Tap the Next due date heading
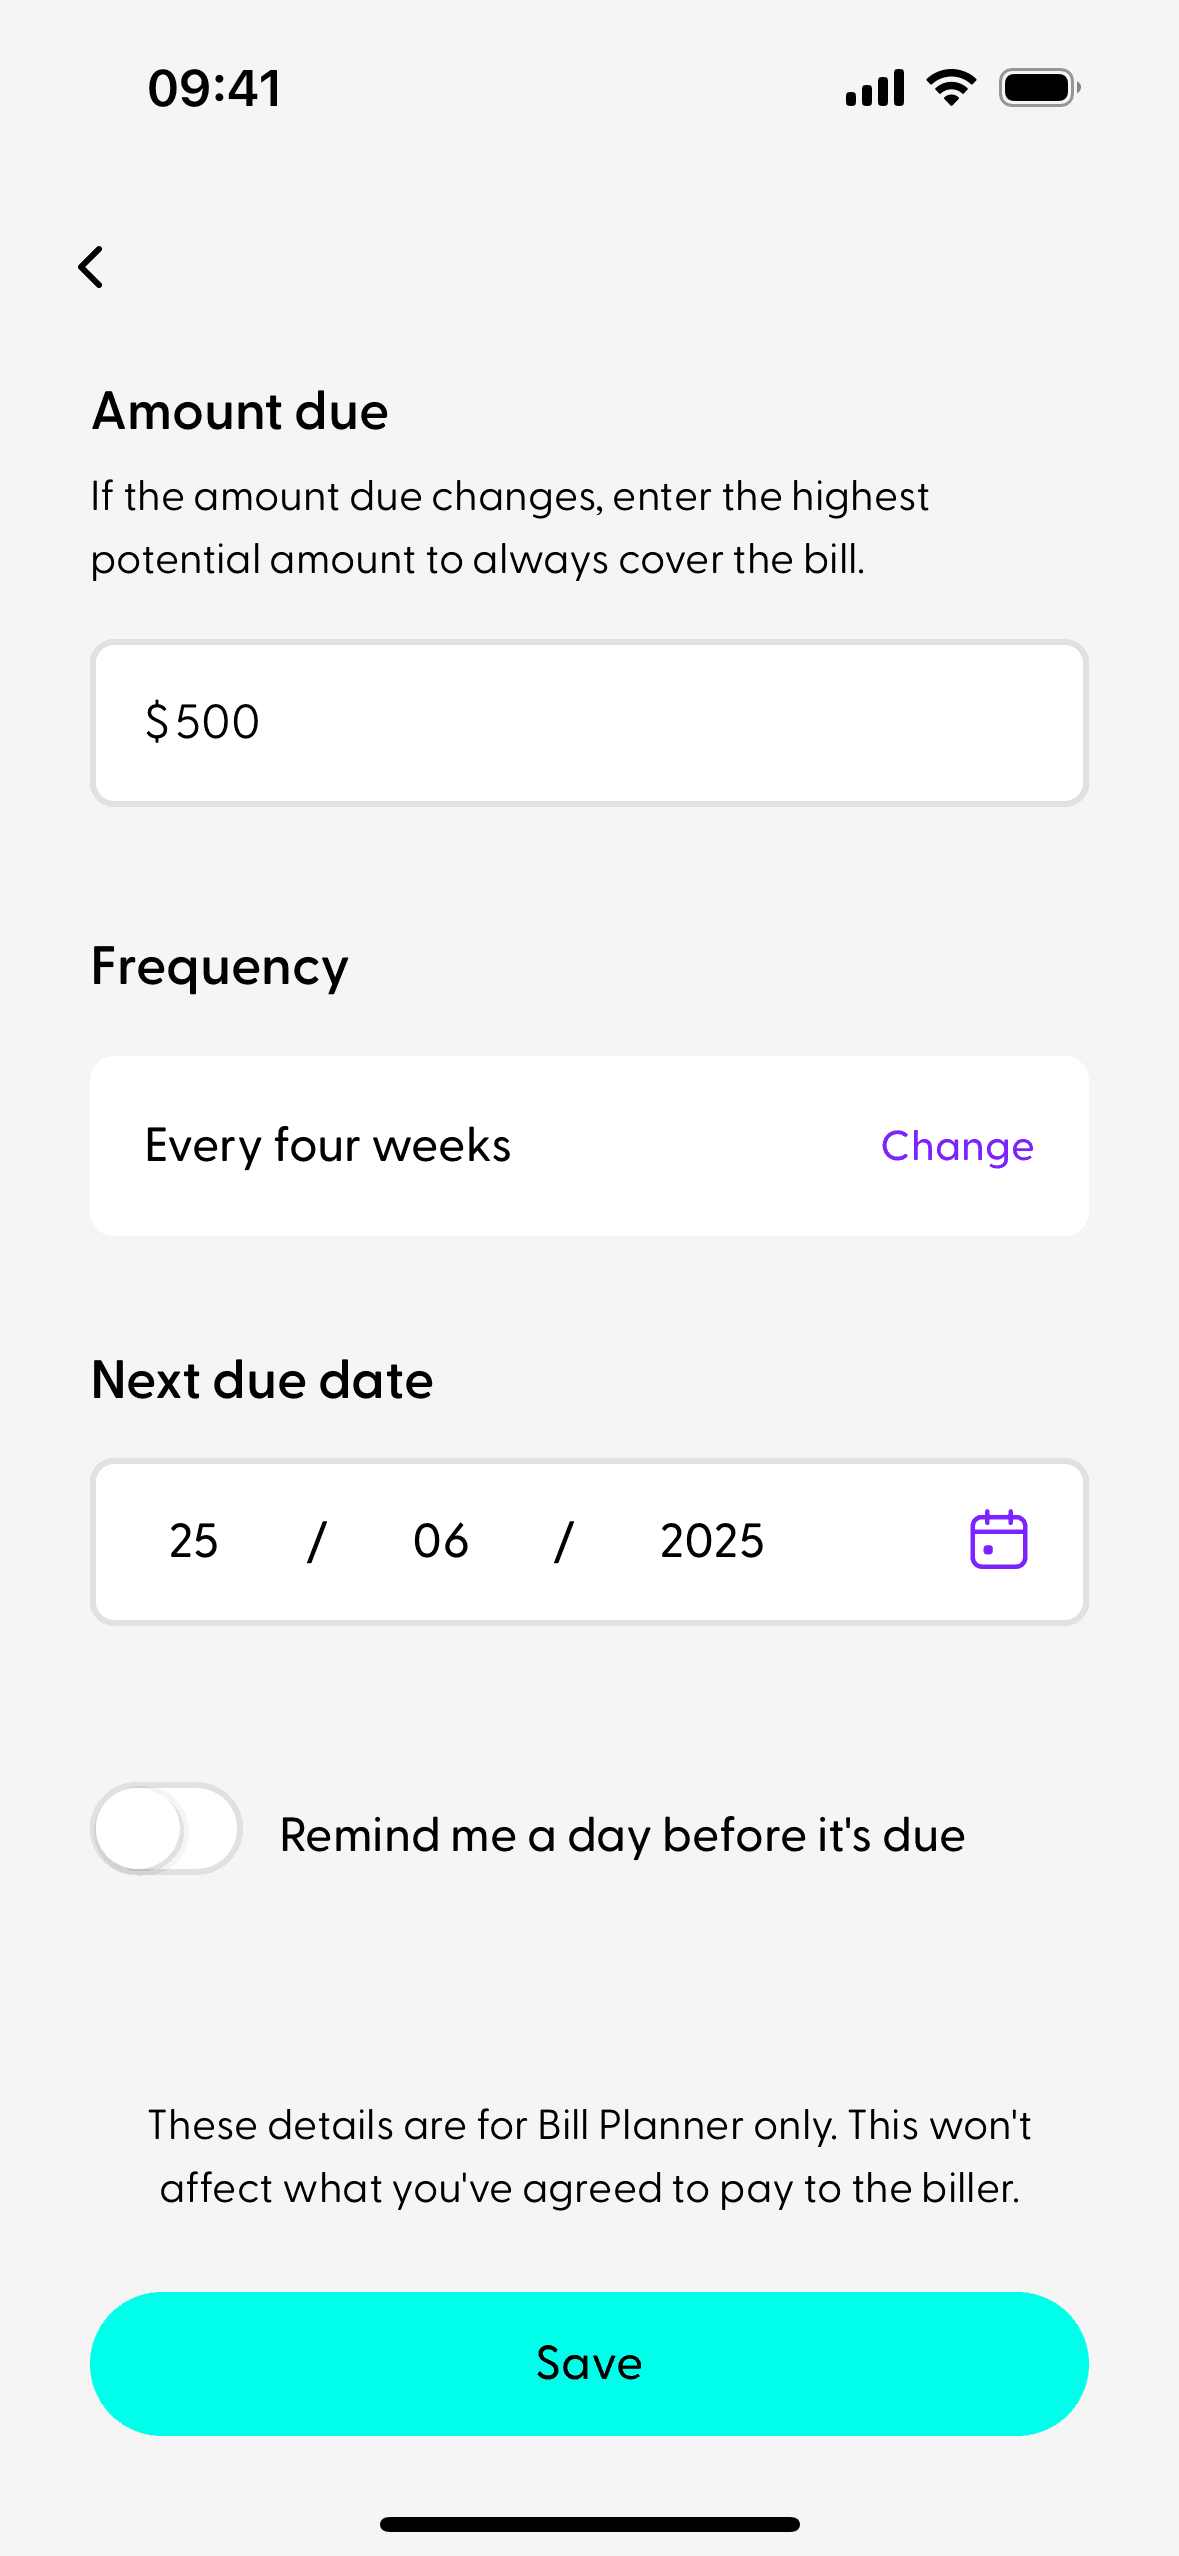Screen dimensions: 1179x2556 [262, 1380]
